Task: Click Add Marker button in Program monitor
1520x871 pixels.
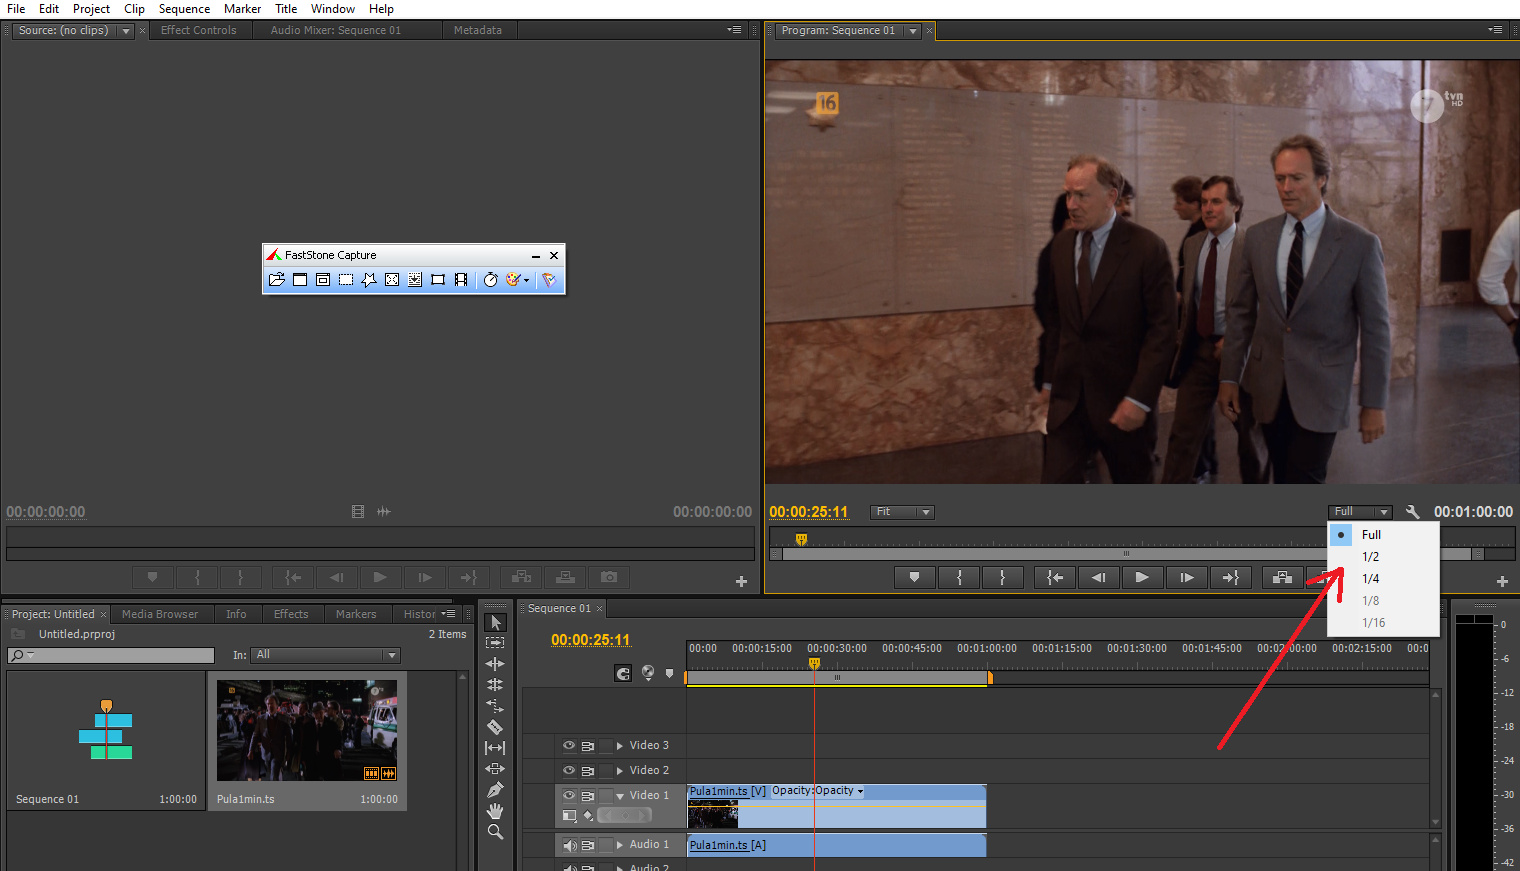Action: 914,577
